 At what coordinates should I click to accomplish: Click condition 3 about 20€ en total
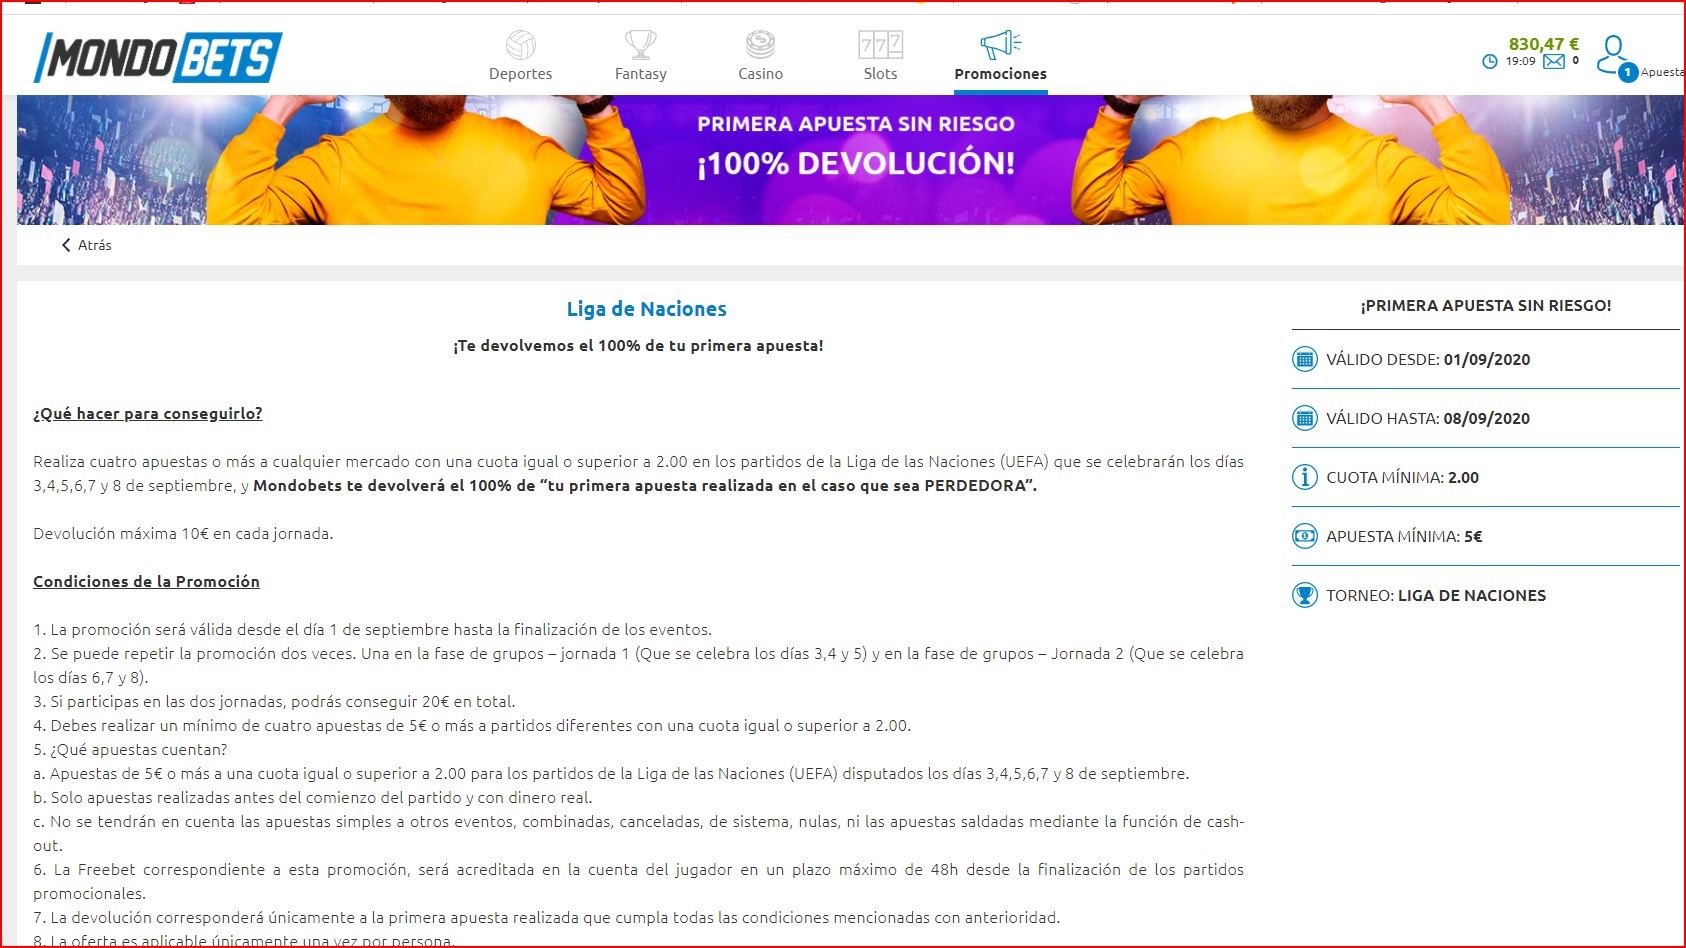tap(274, 702)
